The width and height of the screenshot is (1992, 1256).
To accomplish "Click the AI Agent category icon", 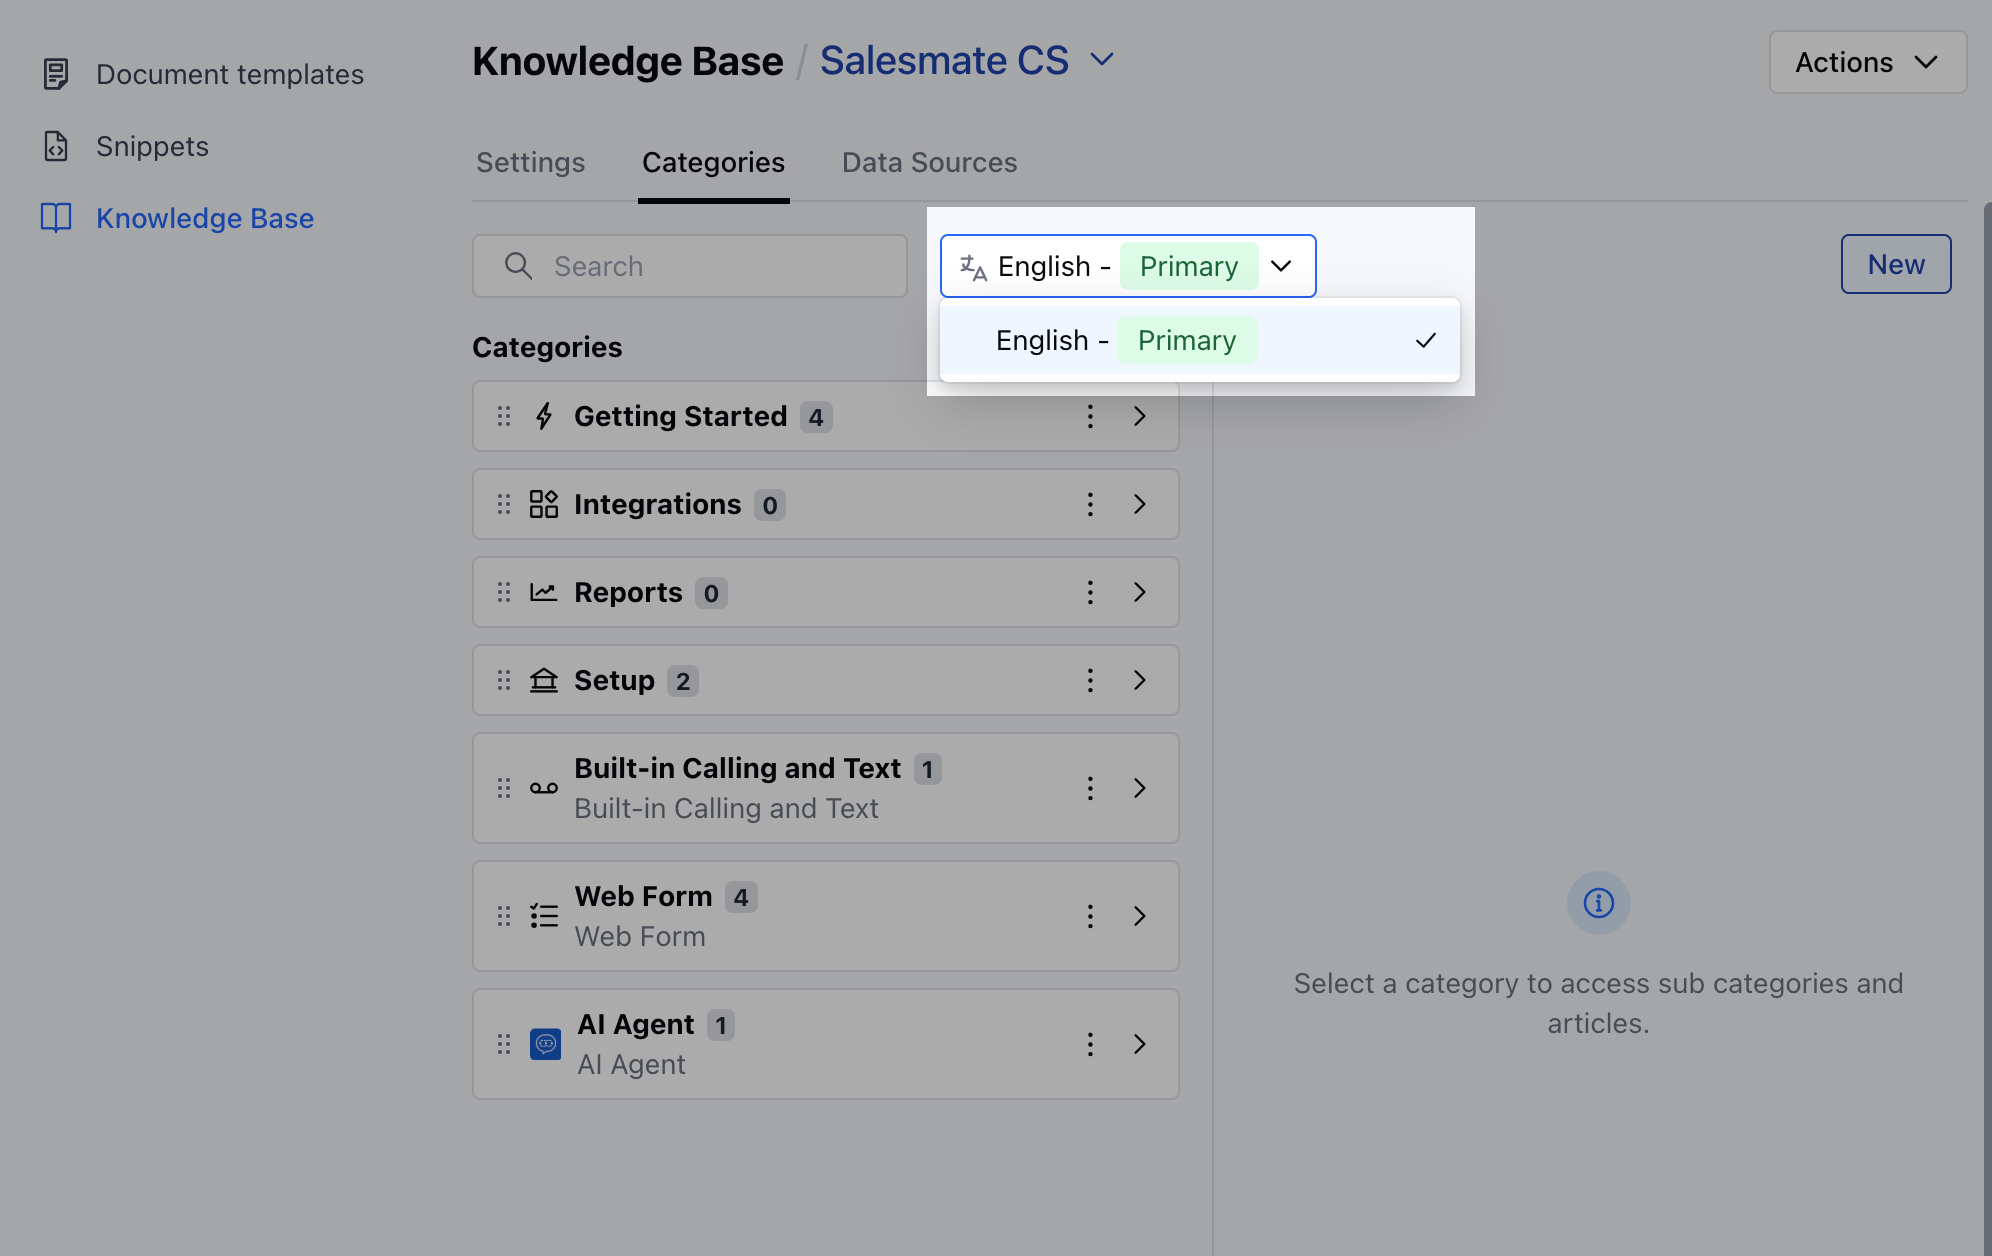I will [x=545, y=1044].
